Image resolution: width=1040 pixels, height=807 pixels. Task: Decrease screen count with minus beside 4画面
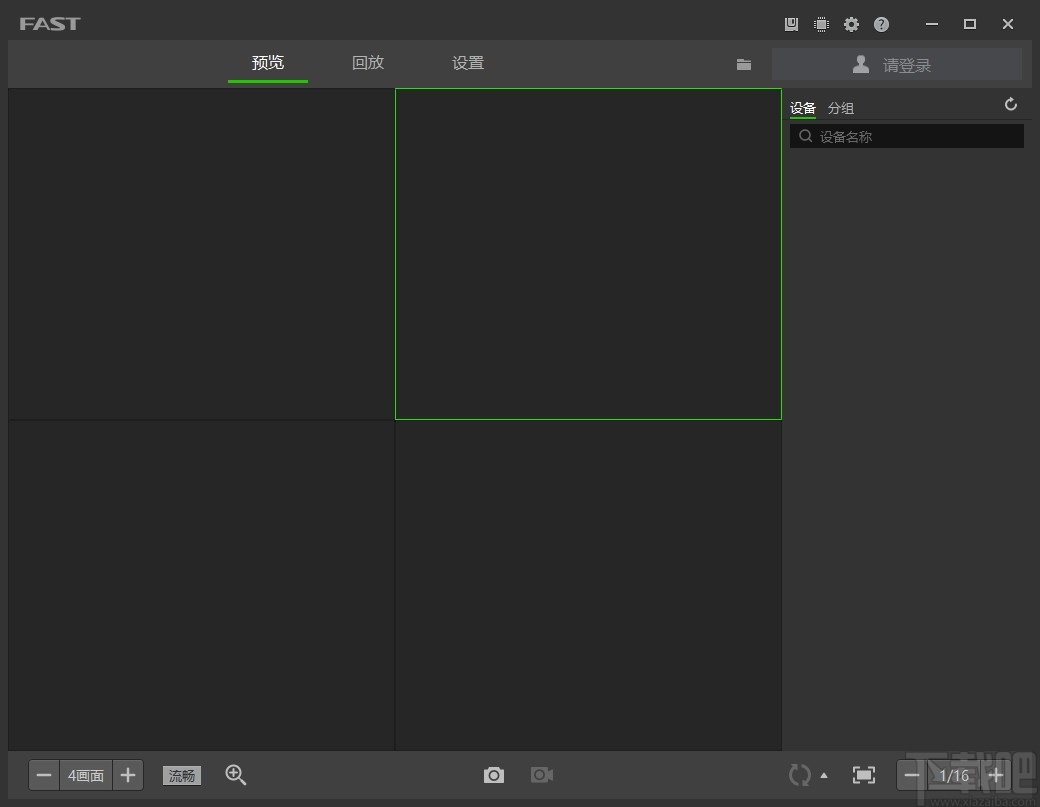point(44,775)
